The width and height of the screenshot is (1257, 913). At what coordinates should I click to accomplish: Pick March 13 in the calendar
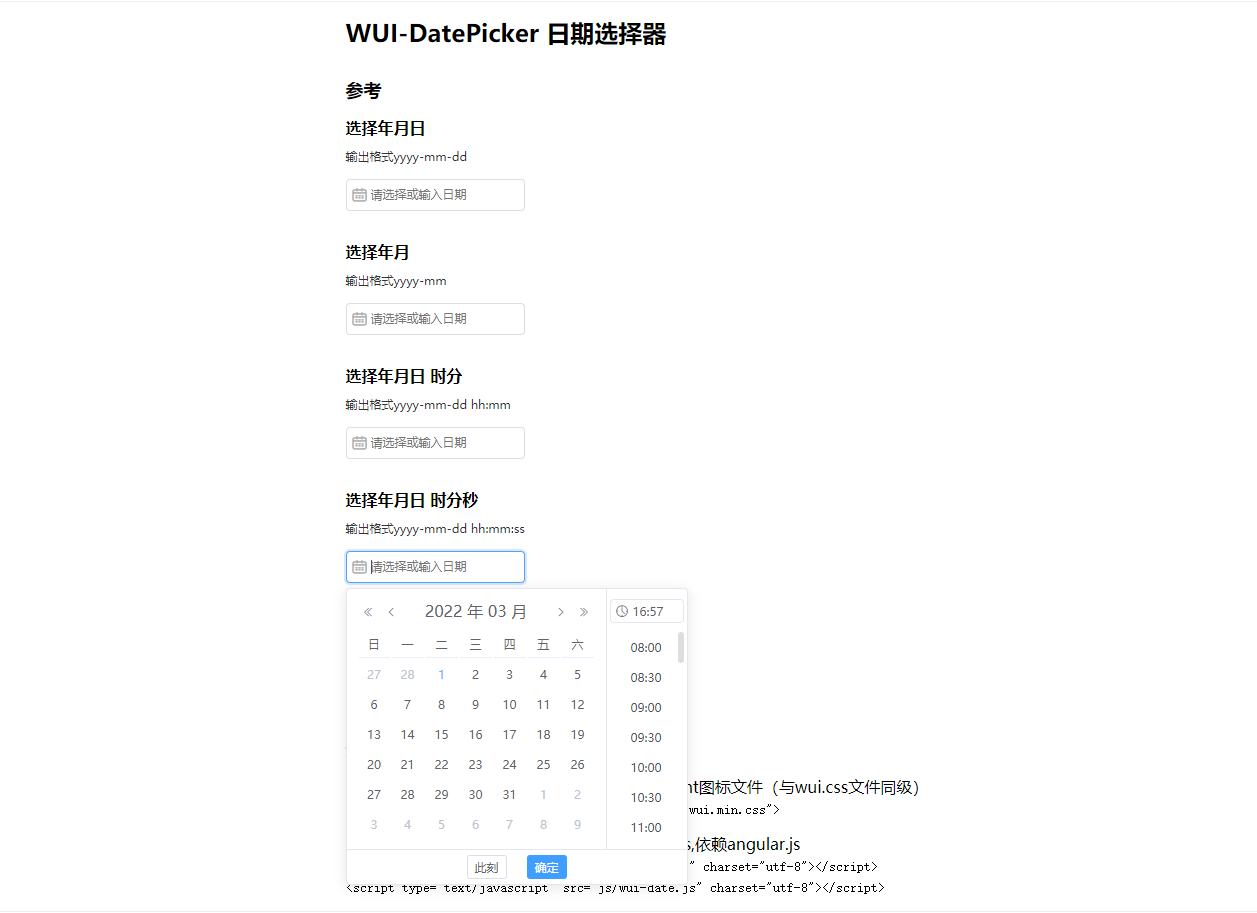374,735
